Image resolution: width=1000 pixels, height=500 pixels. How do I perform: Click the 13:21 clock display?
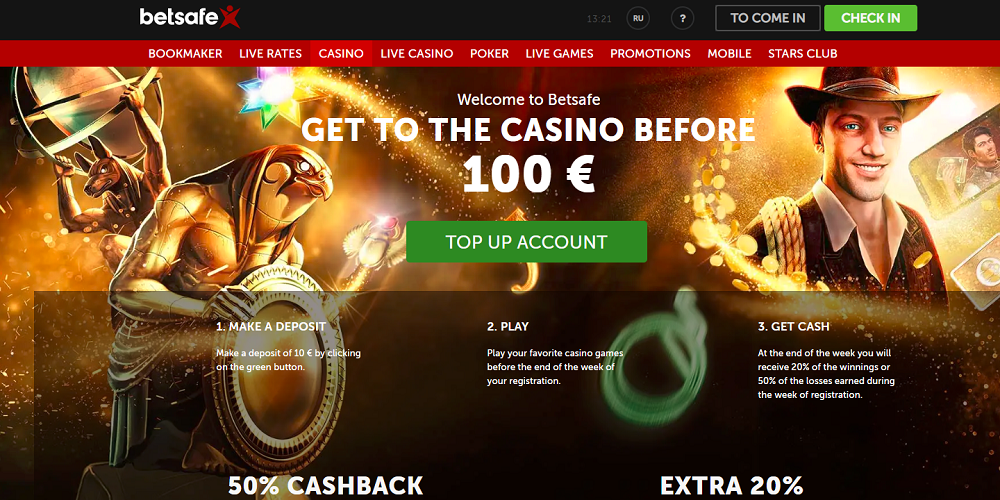coord(599,19)
